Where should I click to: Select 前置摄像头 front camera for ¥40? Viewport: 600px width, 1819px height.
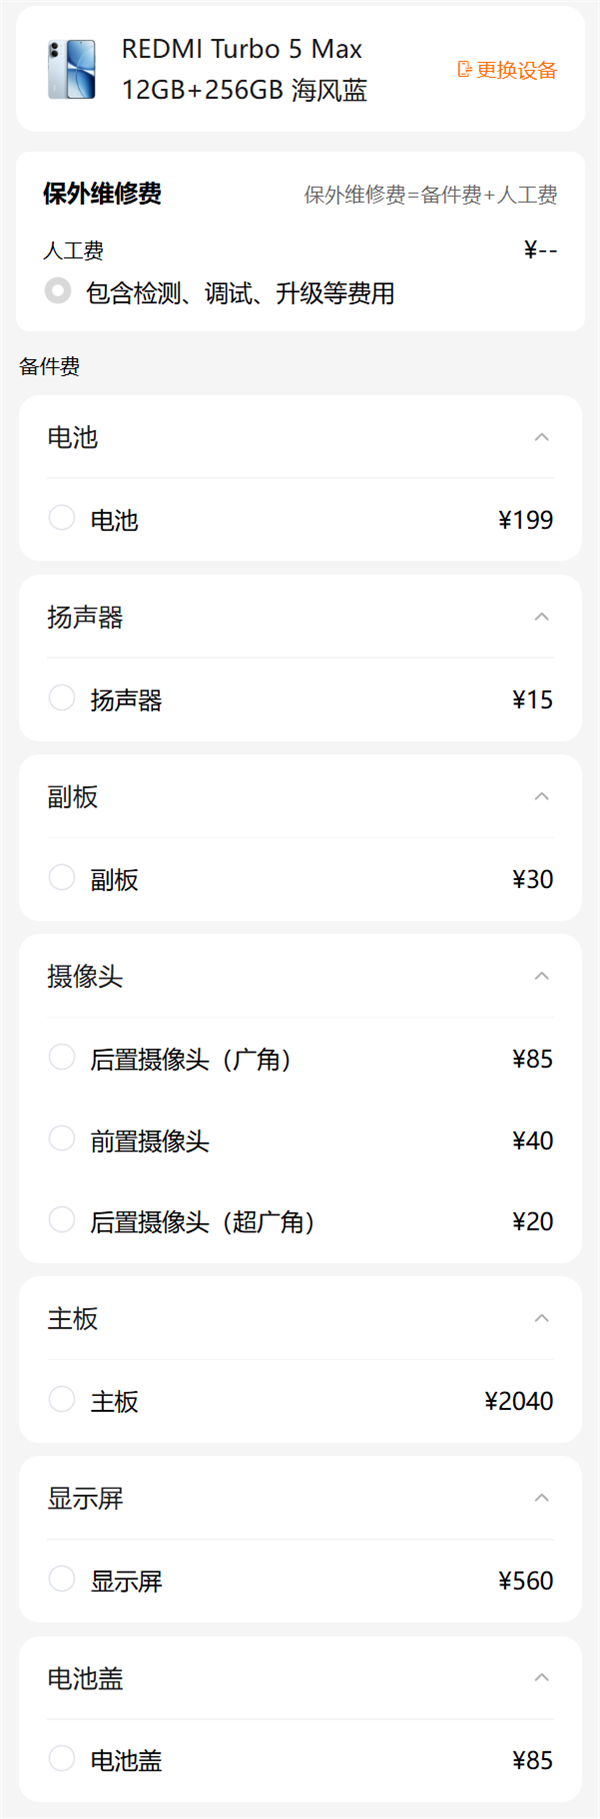click(61, 1138)
